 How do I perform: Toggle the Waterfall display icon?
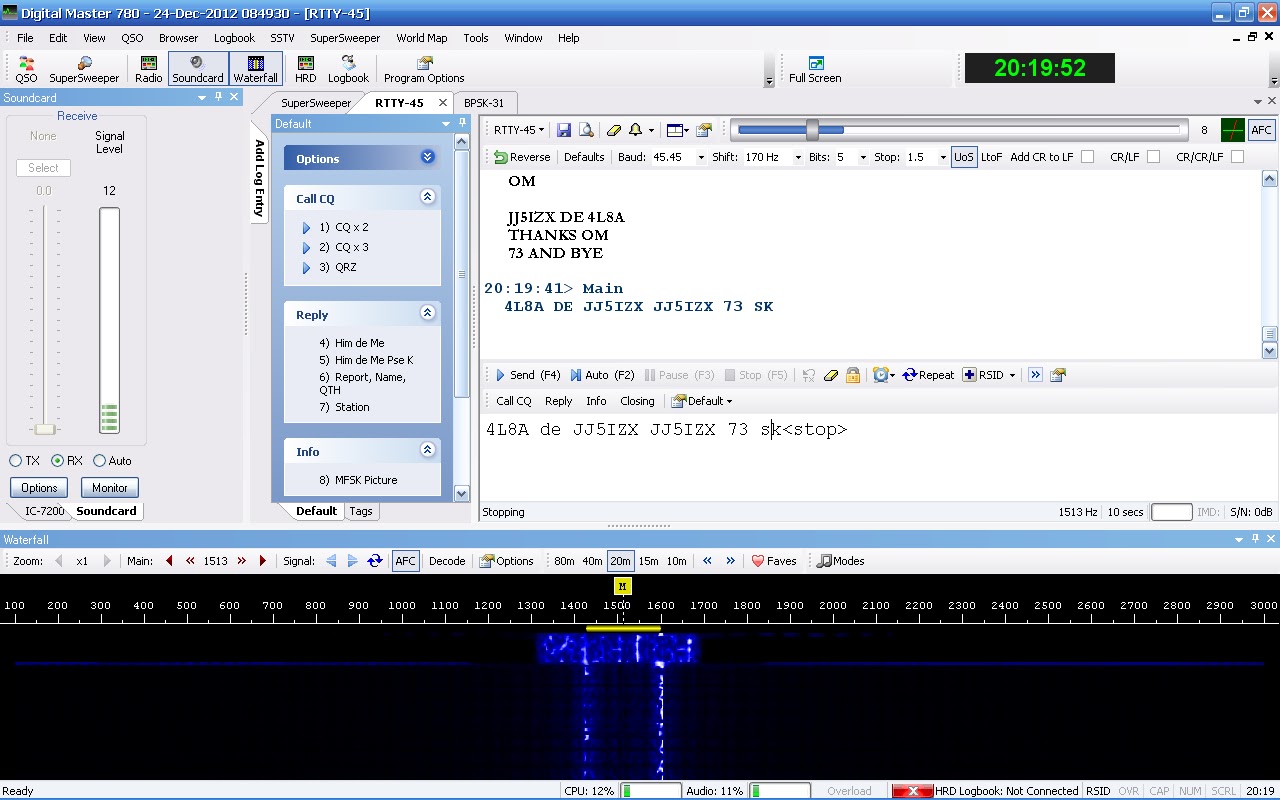tap(255, 68)
